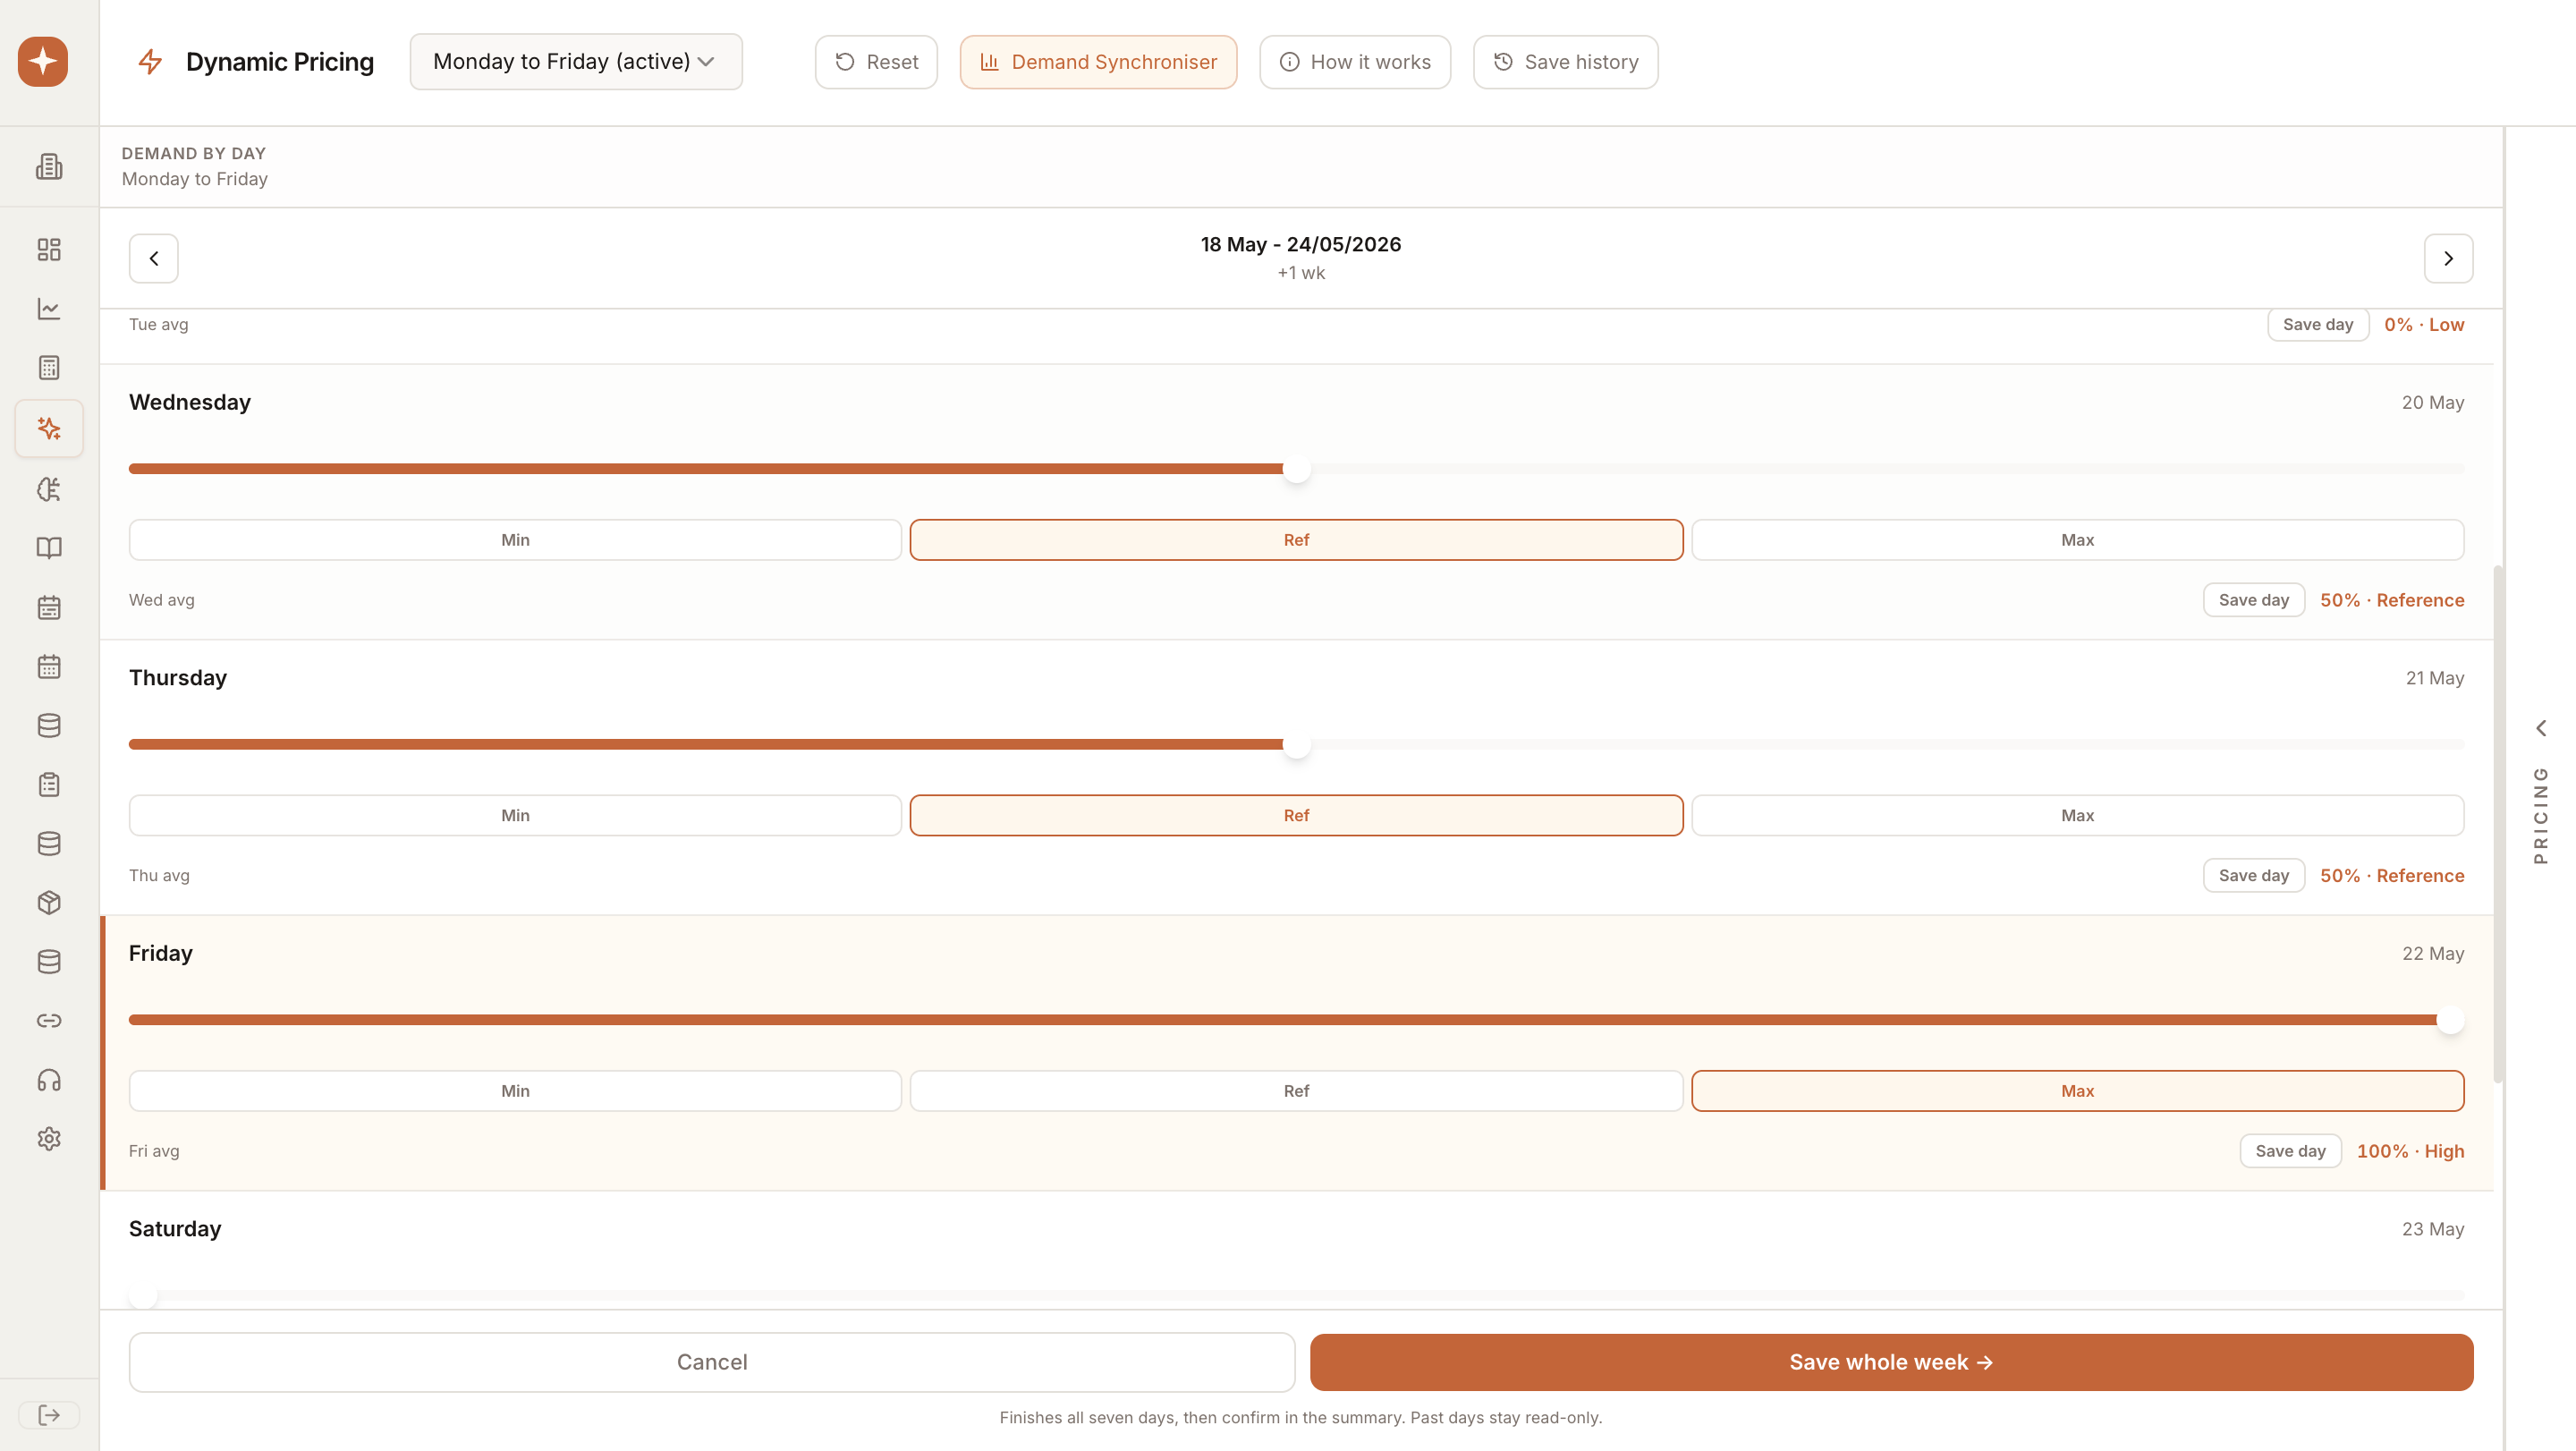This screenshot has height=1451, width=2576.
Task: Save day for Wednesday
Action: 2254,600
